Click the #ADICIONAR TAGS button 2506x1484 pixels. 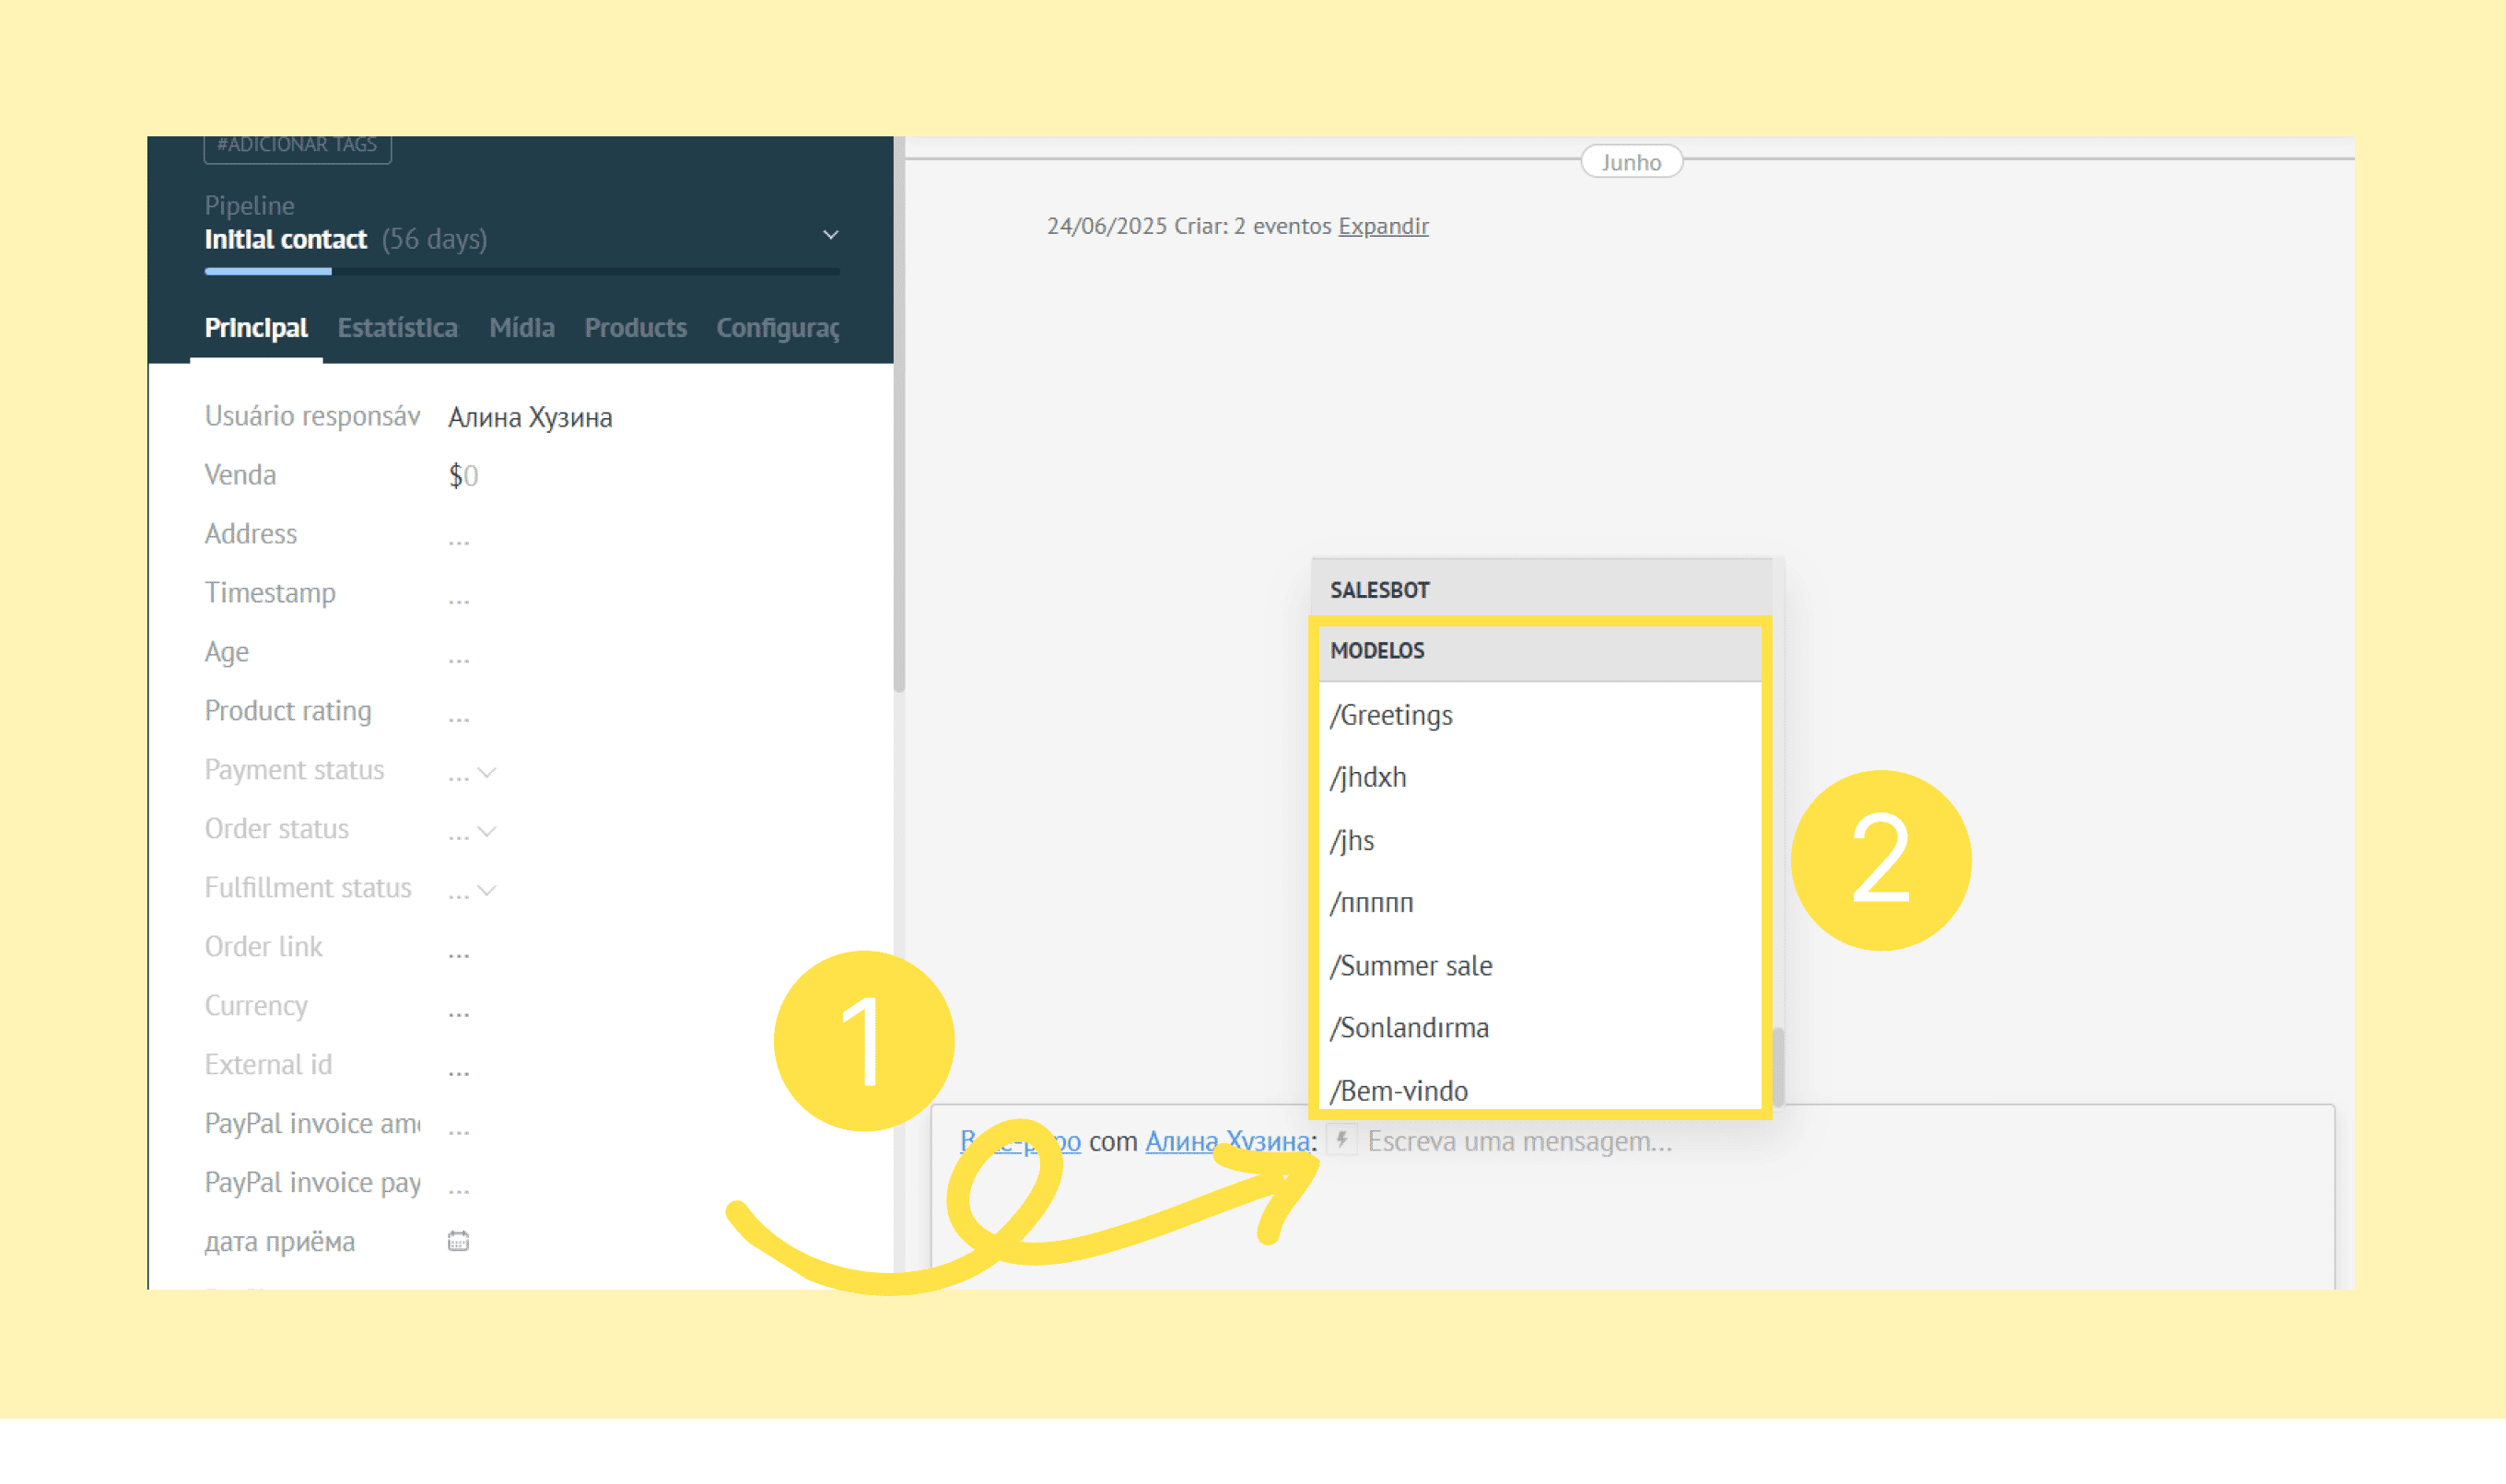coord(297,145)
